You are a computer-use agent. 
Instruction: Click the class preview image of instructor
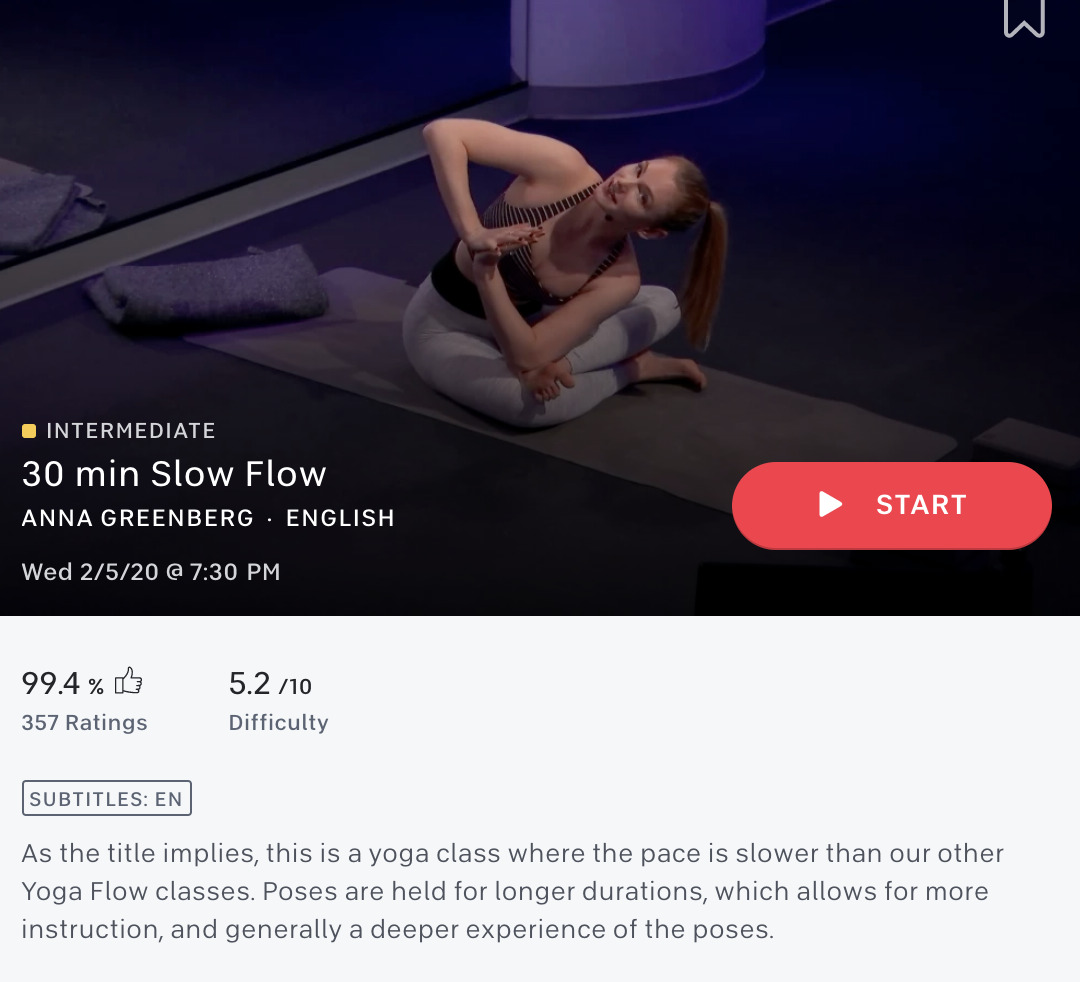[539, 207]
